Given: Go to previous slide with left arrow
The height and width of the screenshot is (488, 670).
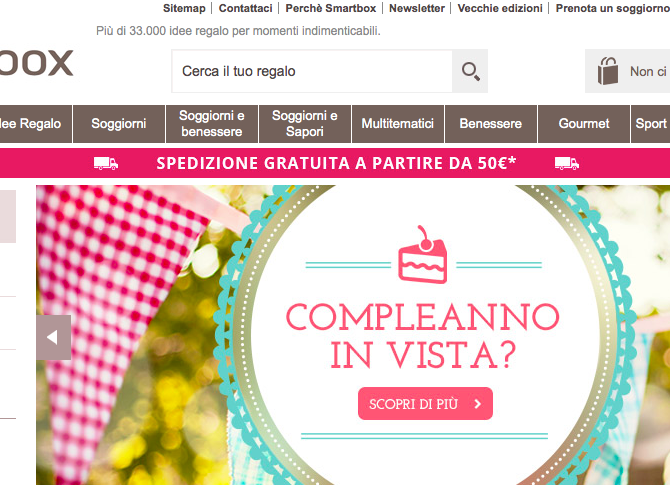Looking at the screenshot, I should pos(53,337).
